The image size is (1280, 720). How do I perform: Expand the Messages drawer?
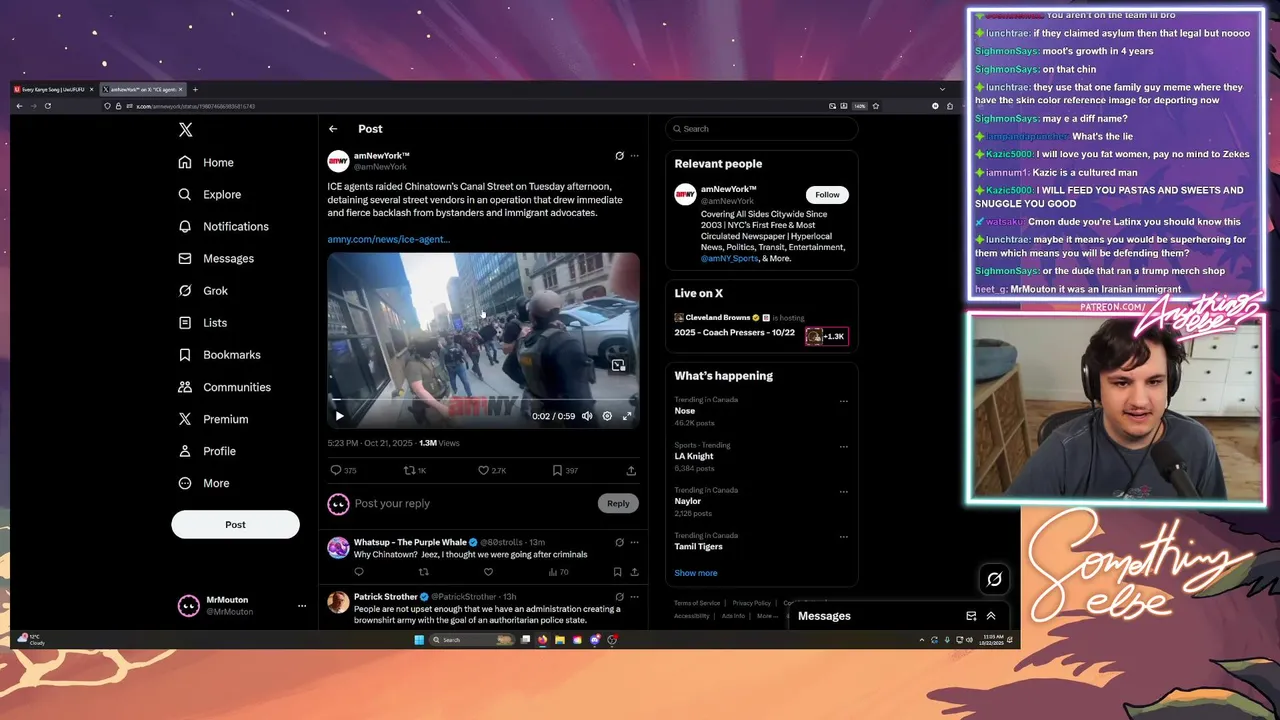coord(991,616)
